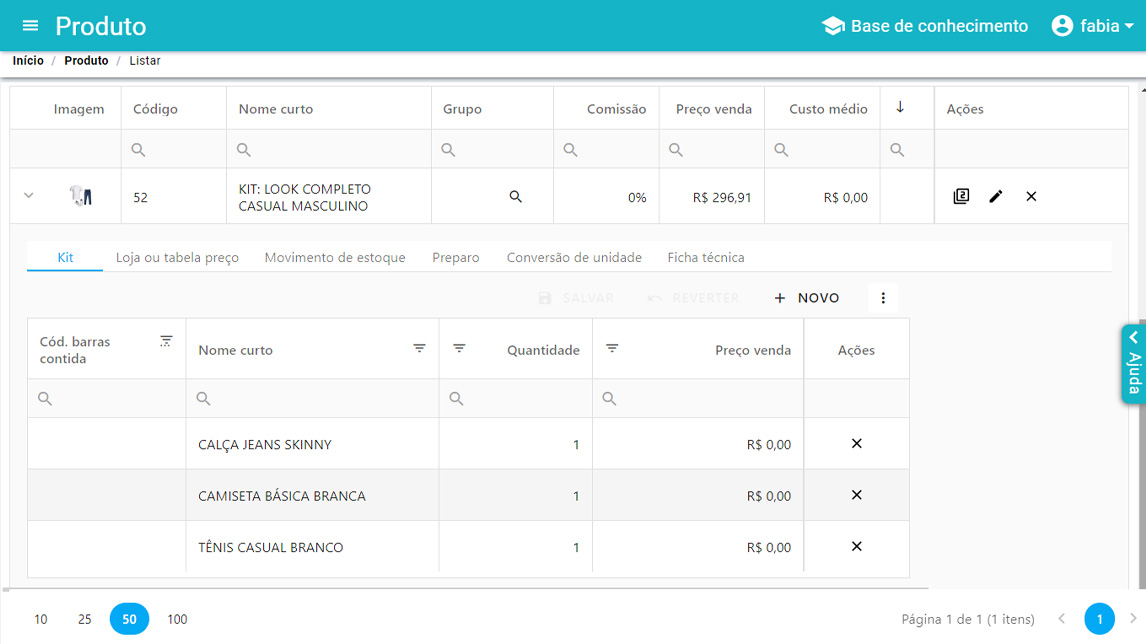Remove TÊNIS CASUAL BRANCO from the kit
Image resolution: width=1146 pixels, height=644 pixels.
coord(856,547)
